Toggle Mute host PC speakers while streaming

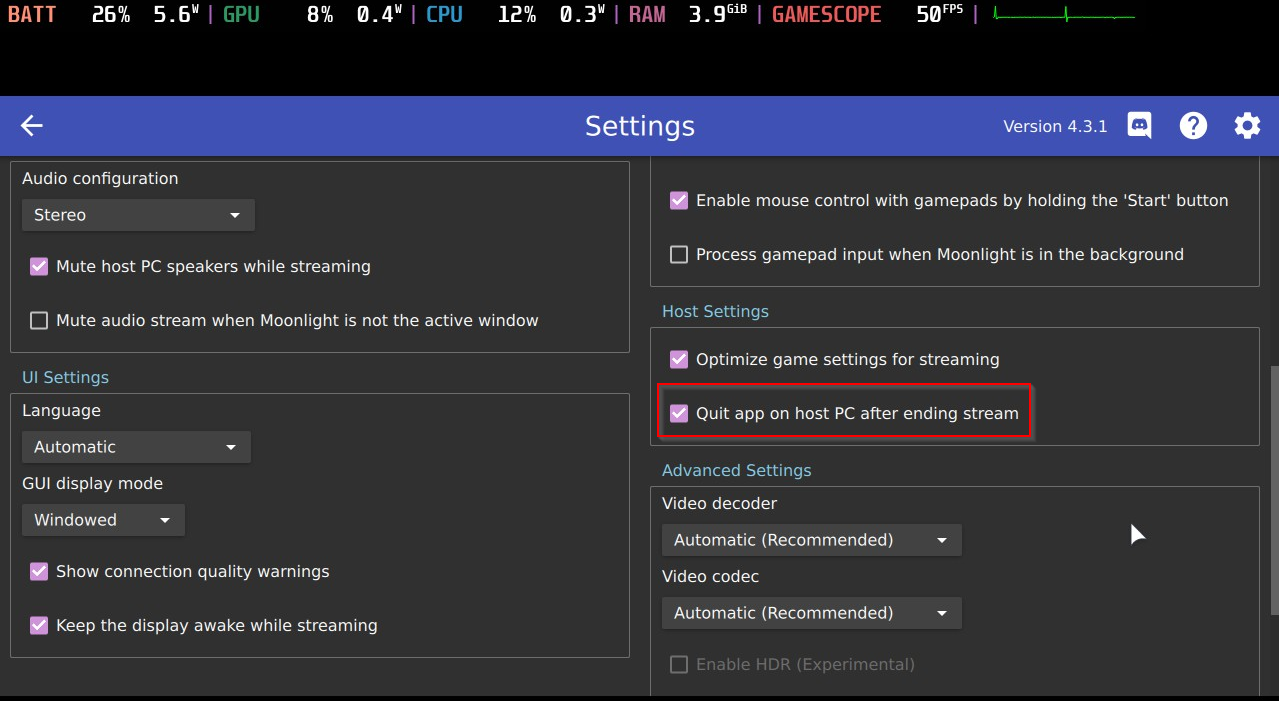point(39,267)
